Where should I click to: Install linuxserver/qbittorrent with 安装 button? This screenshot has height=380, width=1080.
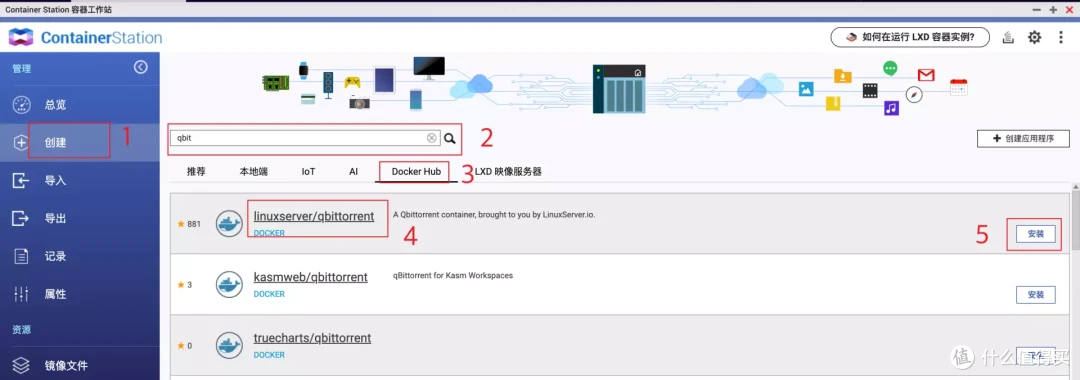click(x=1036, y=234)
